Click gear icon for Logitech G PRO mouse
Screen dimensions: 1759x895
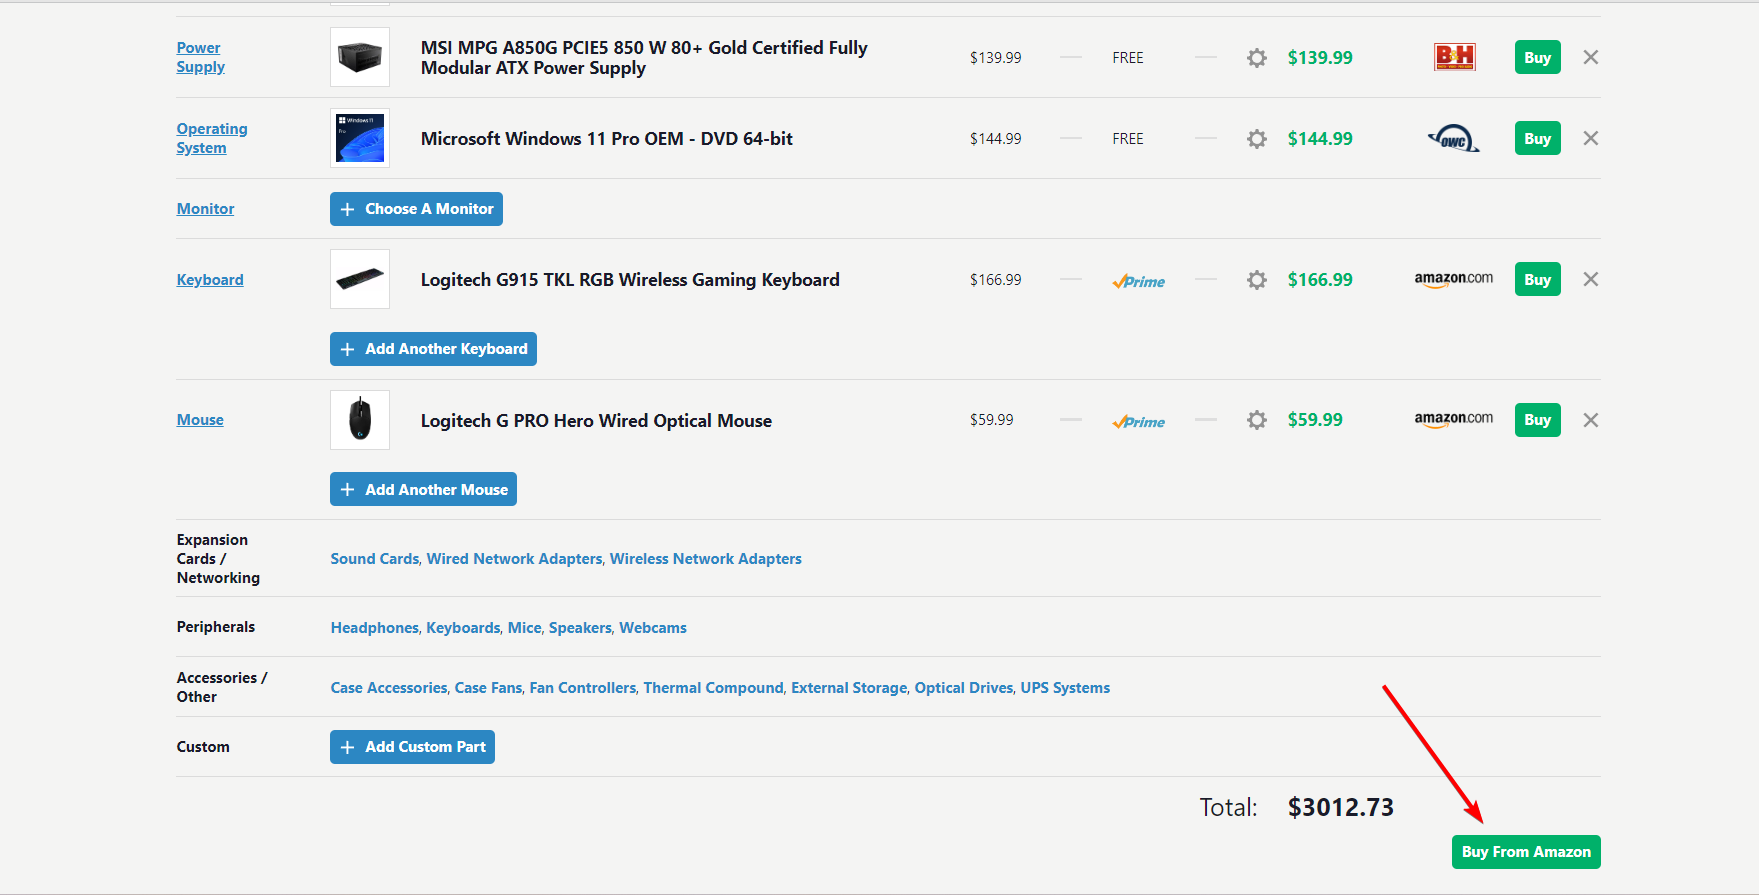click(1257, 420)
